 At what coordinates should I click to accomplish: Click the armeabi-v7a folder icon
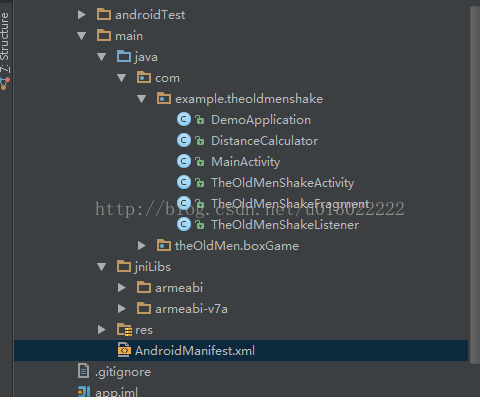coord(144,308)
